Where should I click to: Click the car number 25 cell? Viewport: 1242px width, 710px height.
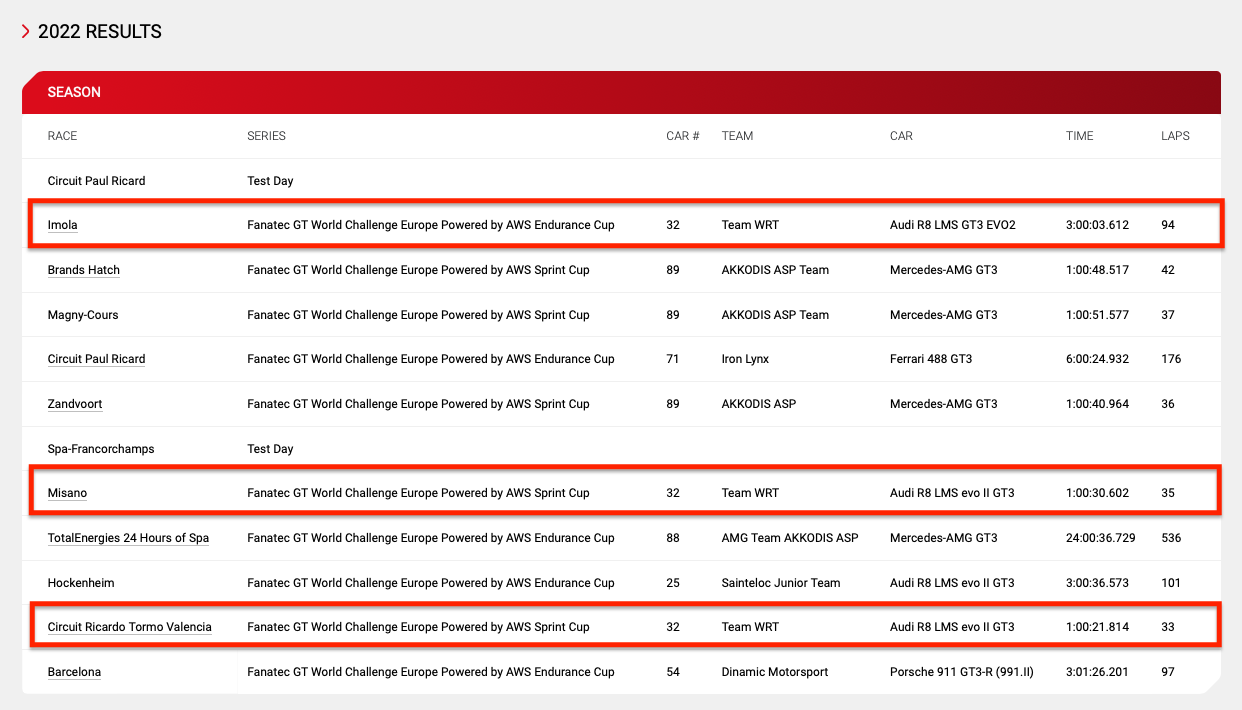click(673, 583)
